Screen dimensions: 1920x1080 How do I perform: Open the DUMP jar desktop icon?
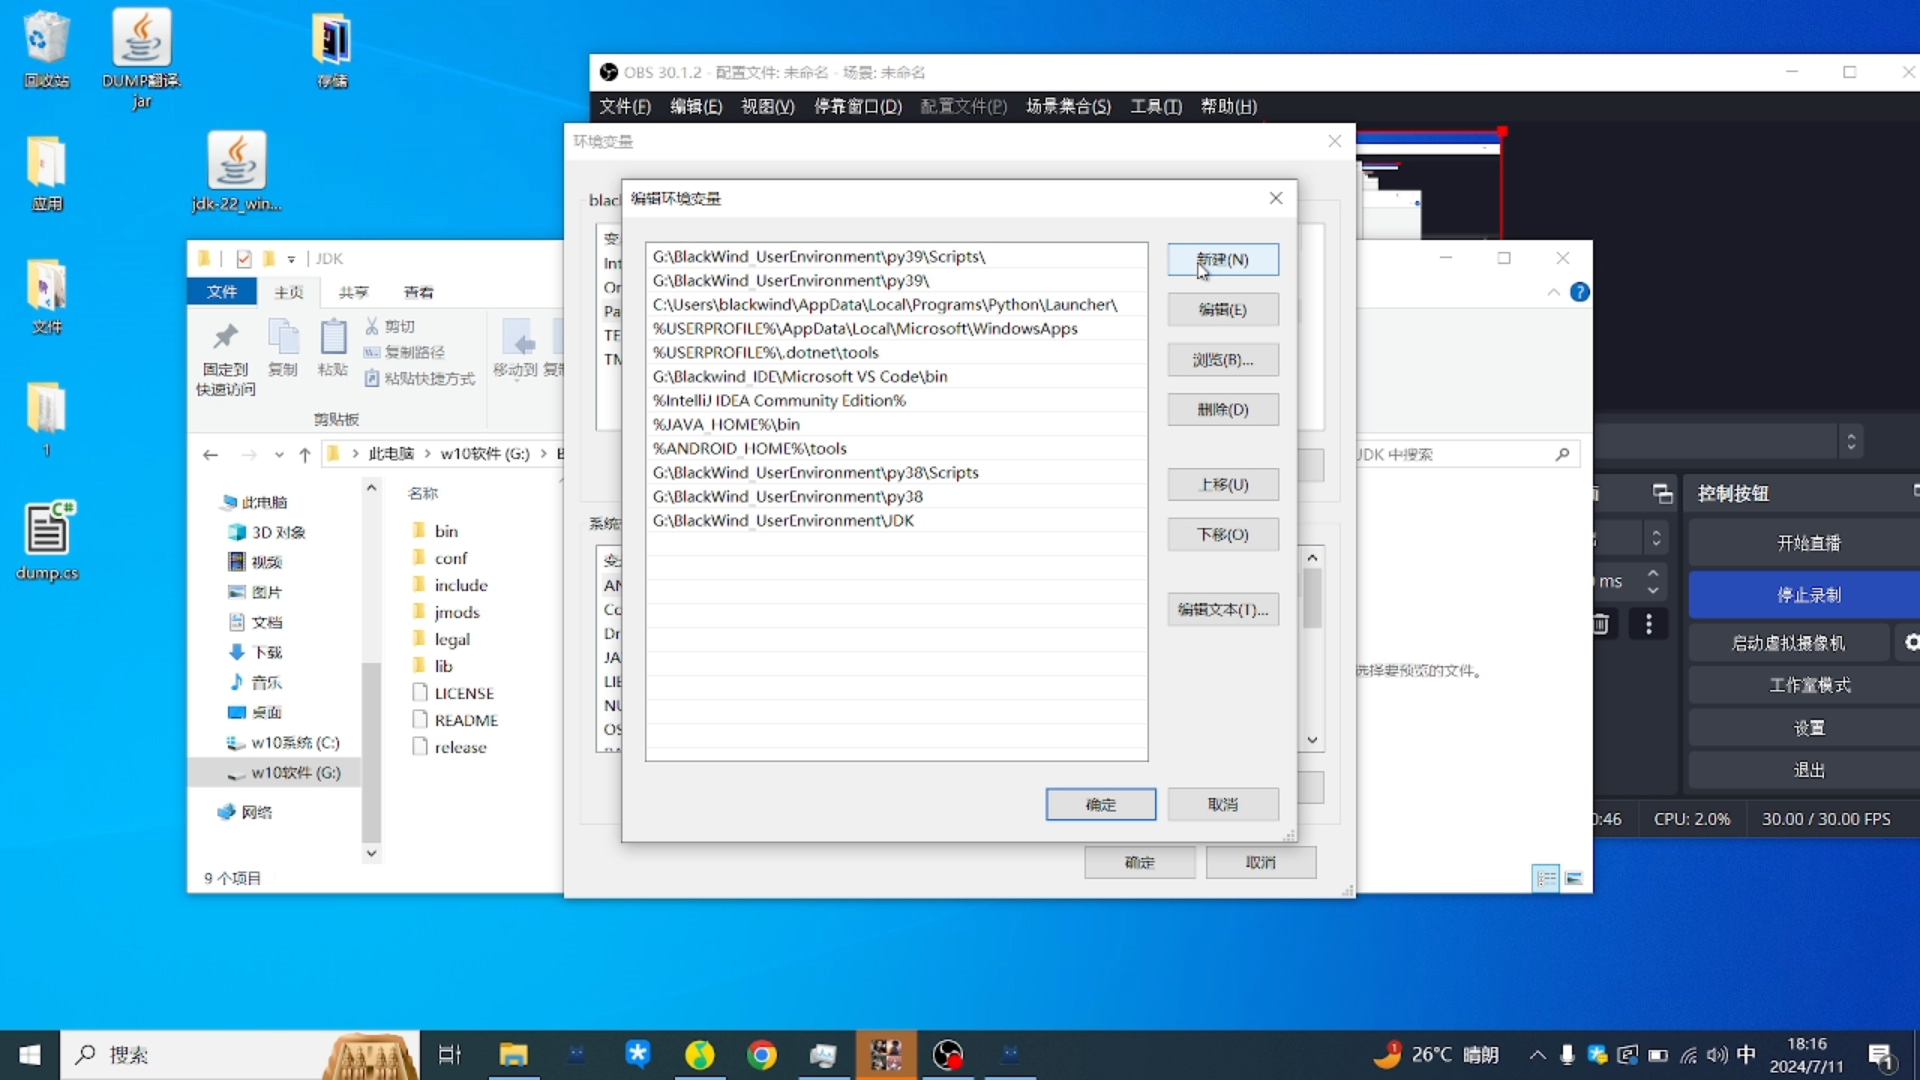(x=141, y=58)
